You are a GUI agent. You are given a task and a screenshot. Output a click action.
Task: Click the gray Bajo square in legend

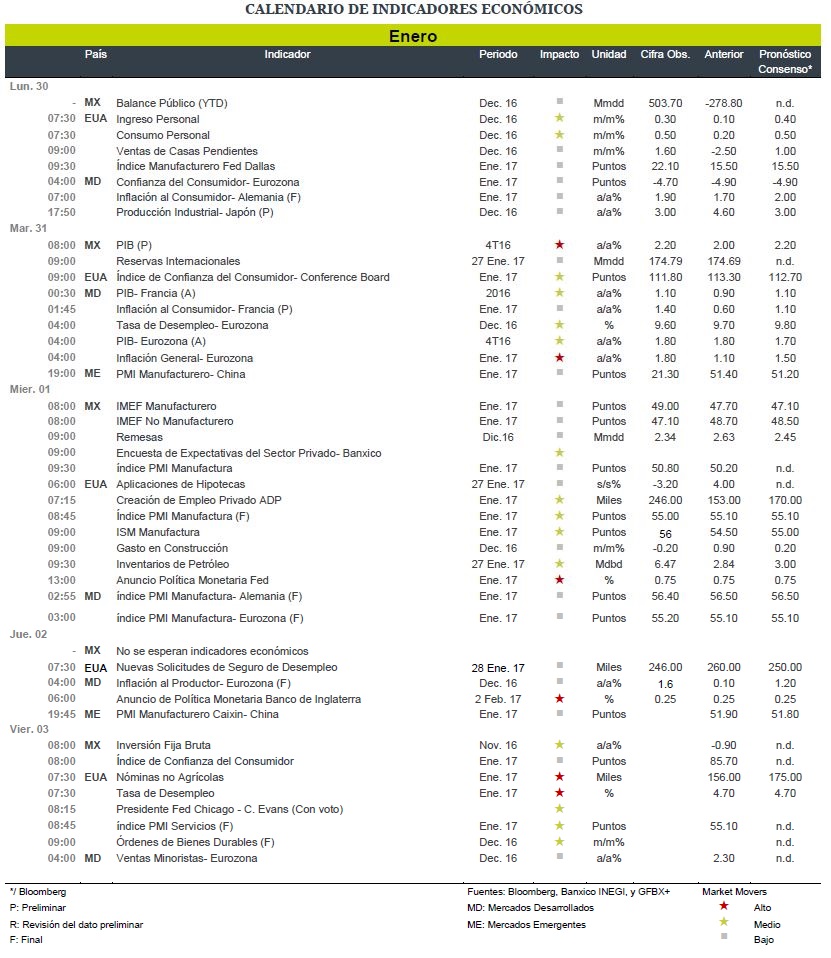[x=724, y=936]
